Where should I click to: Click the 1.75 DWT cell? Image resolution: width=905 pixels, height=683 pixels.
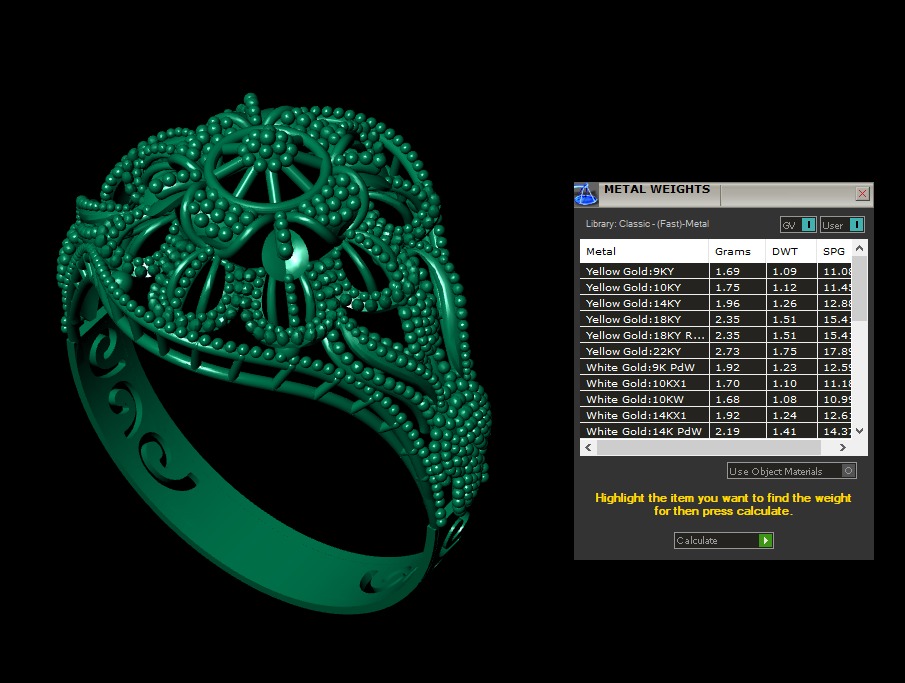792,351
